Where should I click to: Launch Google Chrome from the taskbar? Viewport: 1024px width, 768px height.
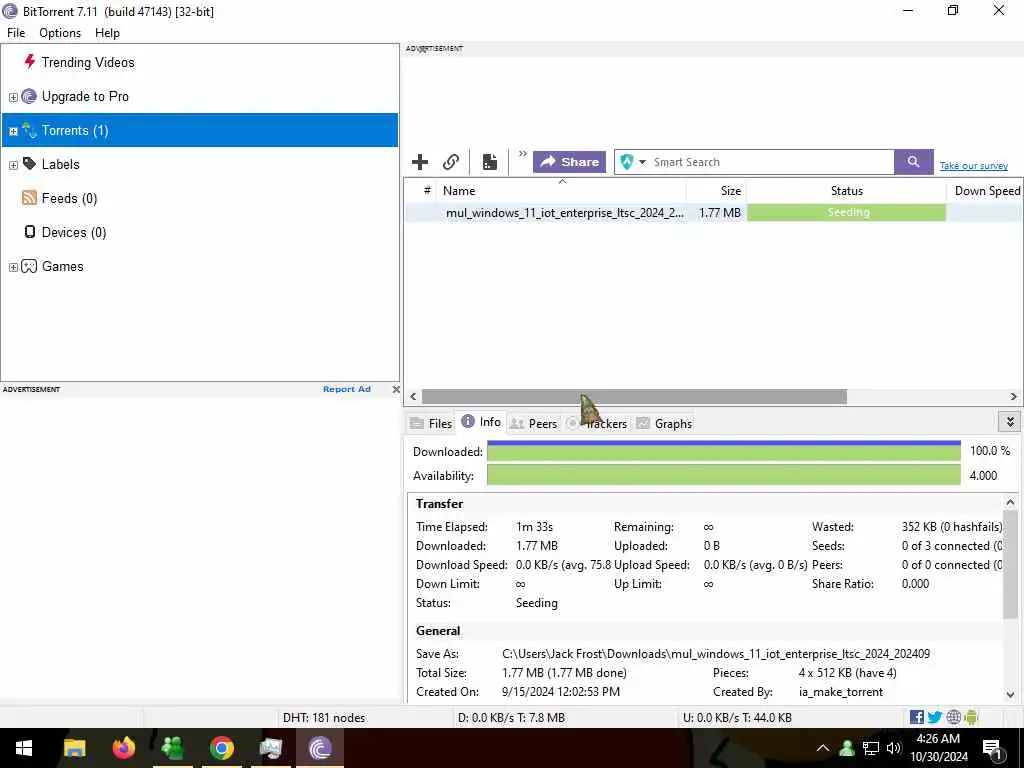click(222, 748)
